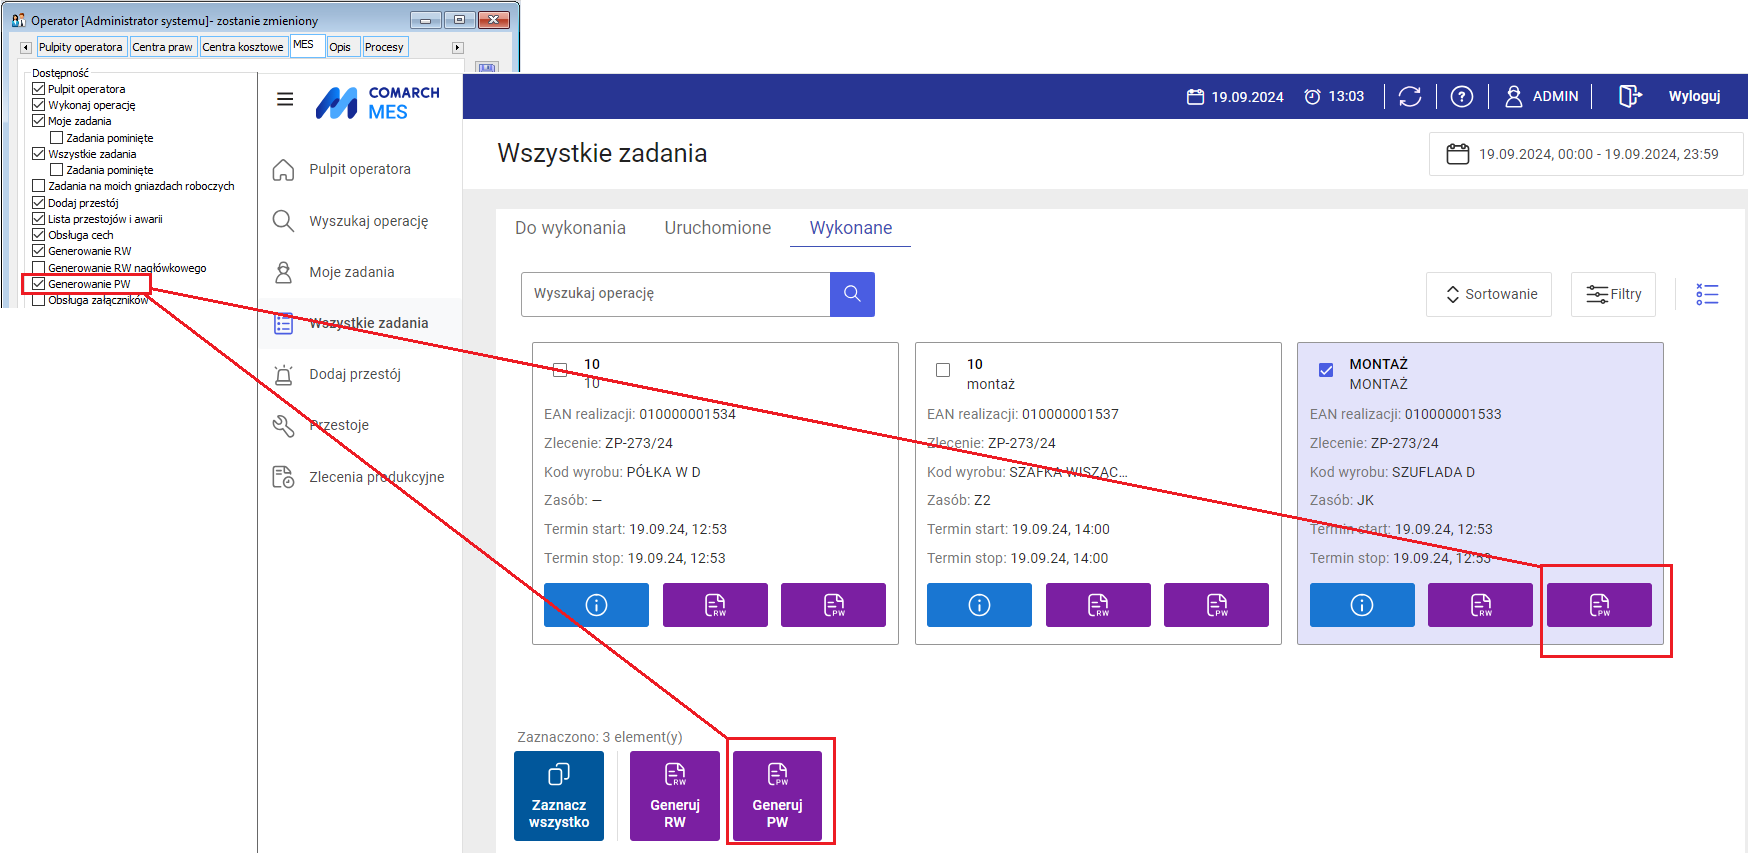1751x853 pixels.
Task: Select checkbox on montaż task card
Action: [x=943, y=370]
